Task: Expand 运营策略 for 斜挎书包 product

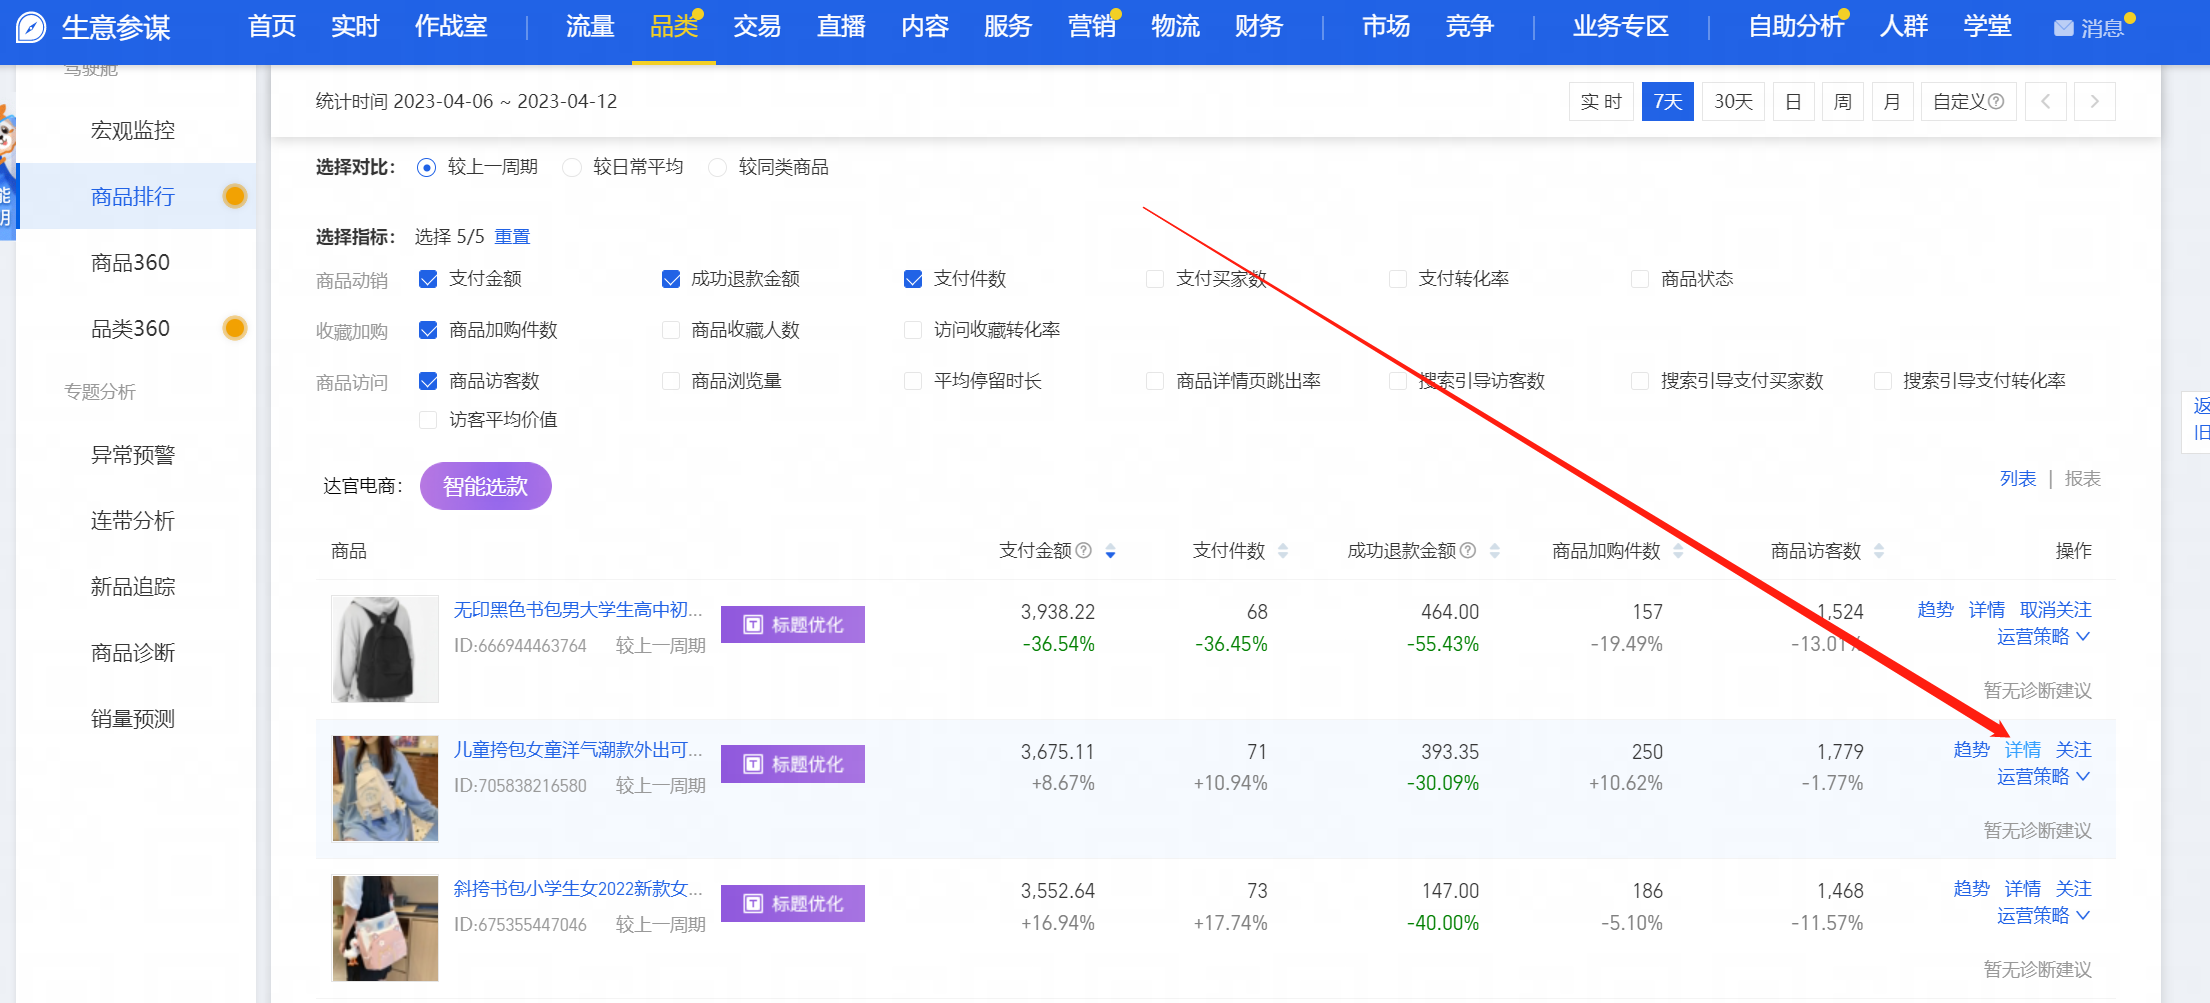Action: pos(2042,916)
